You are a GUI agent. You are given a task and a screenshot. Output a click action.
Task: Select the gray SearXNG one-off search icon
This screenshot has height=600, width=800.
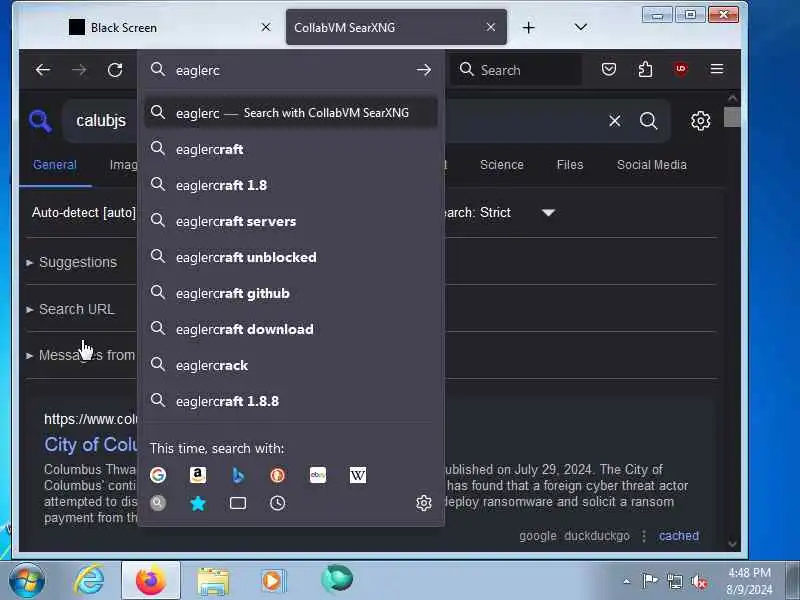[x=158, y=503]
